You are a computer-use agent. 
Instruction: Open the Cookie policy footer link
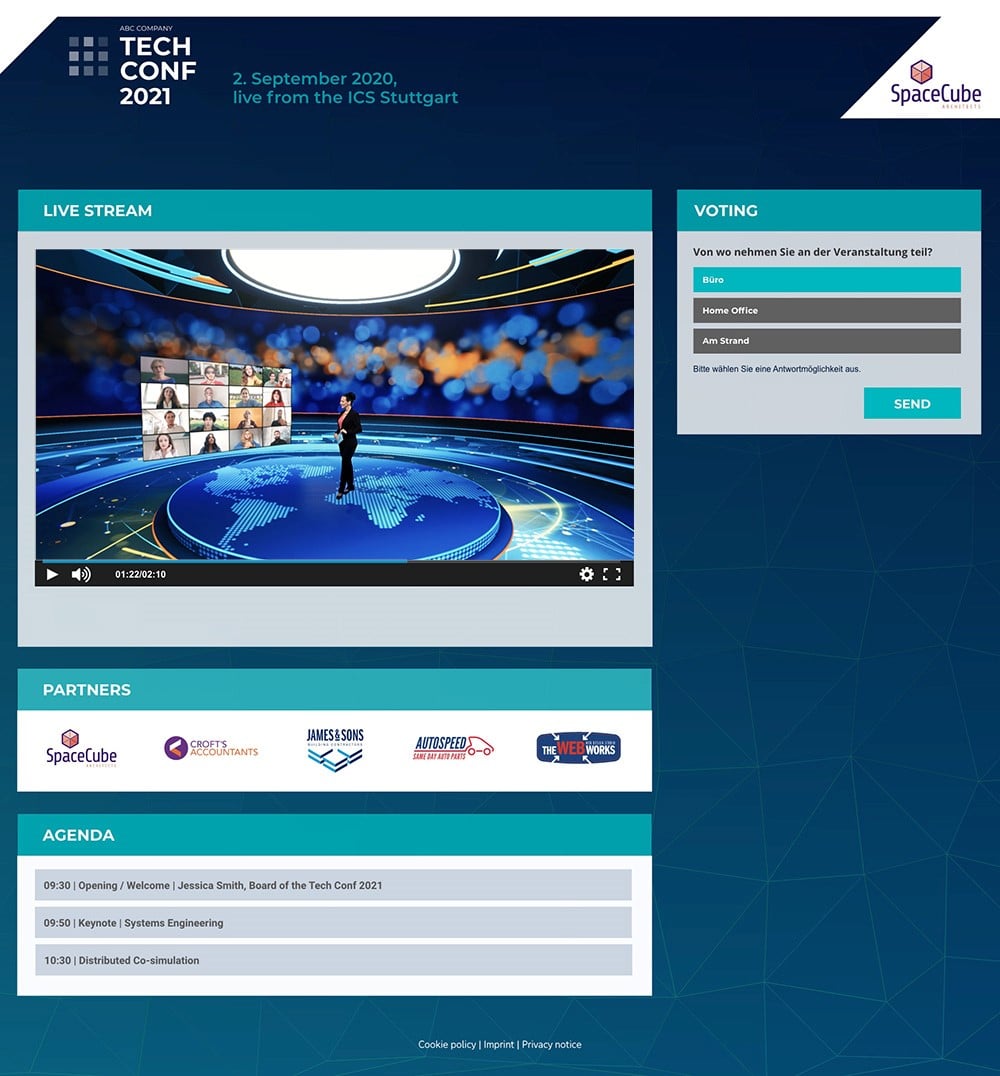(447, 1045)
